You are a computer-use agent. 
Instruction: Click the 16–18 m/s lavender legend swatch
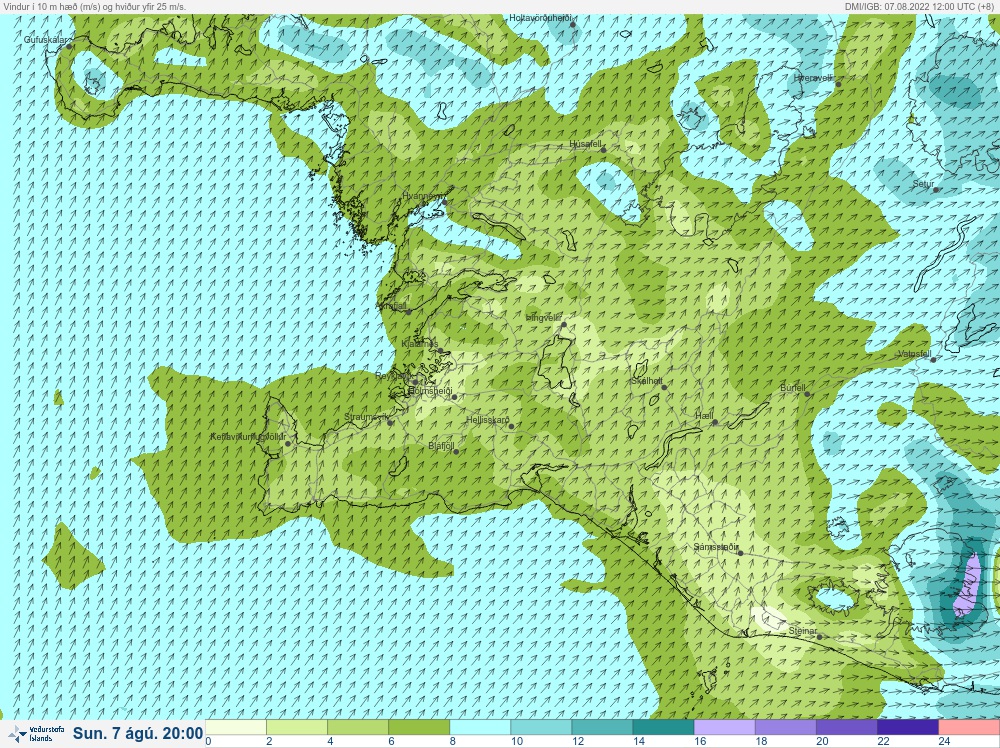[x=725, y=728]
